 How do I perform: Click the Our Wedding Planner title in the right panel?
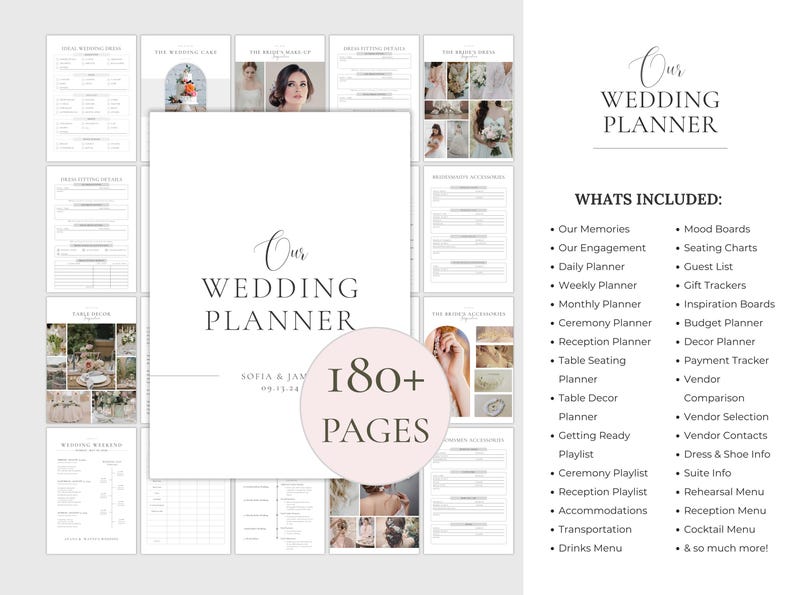pos(660,91)
